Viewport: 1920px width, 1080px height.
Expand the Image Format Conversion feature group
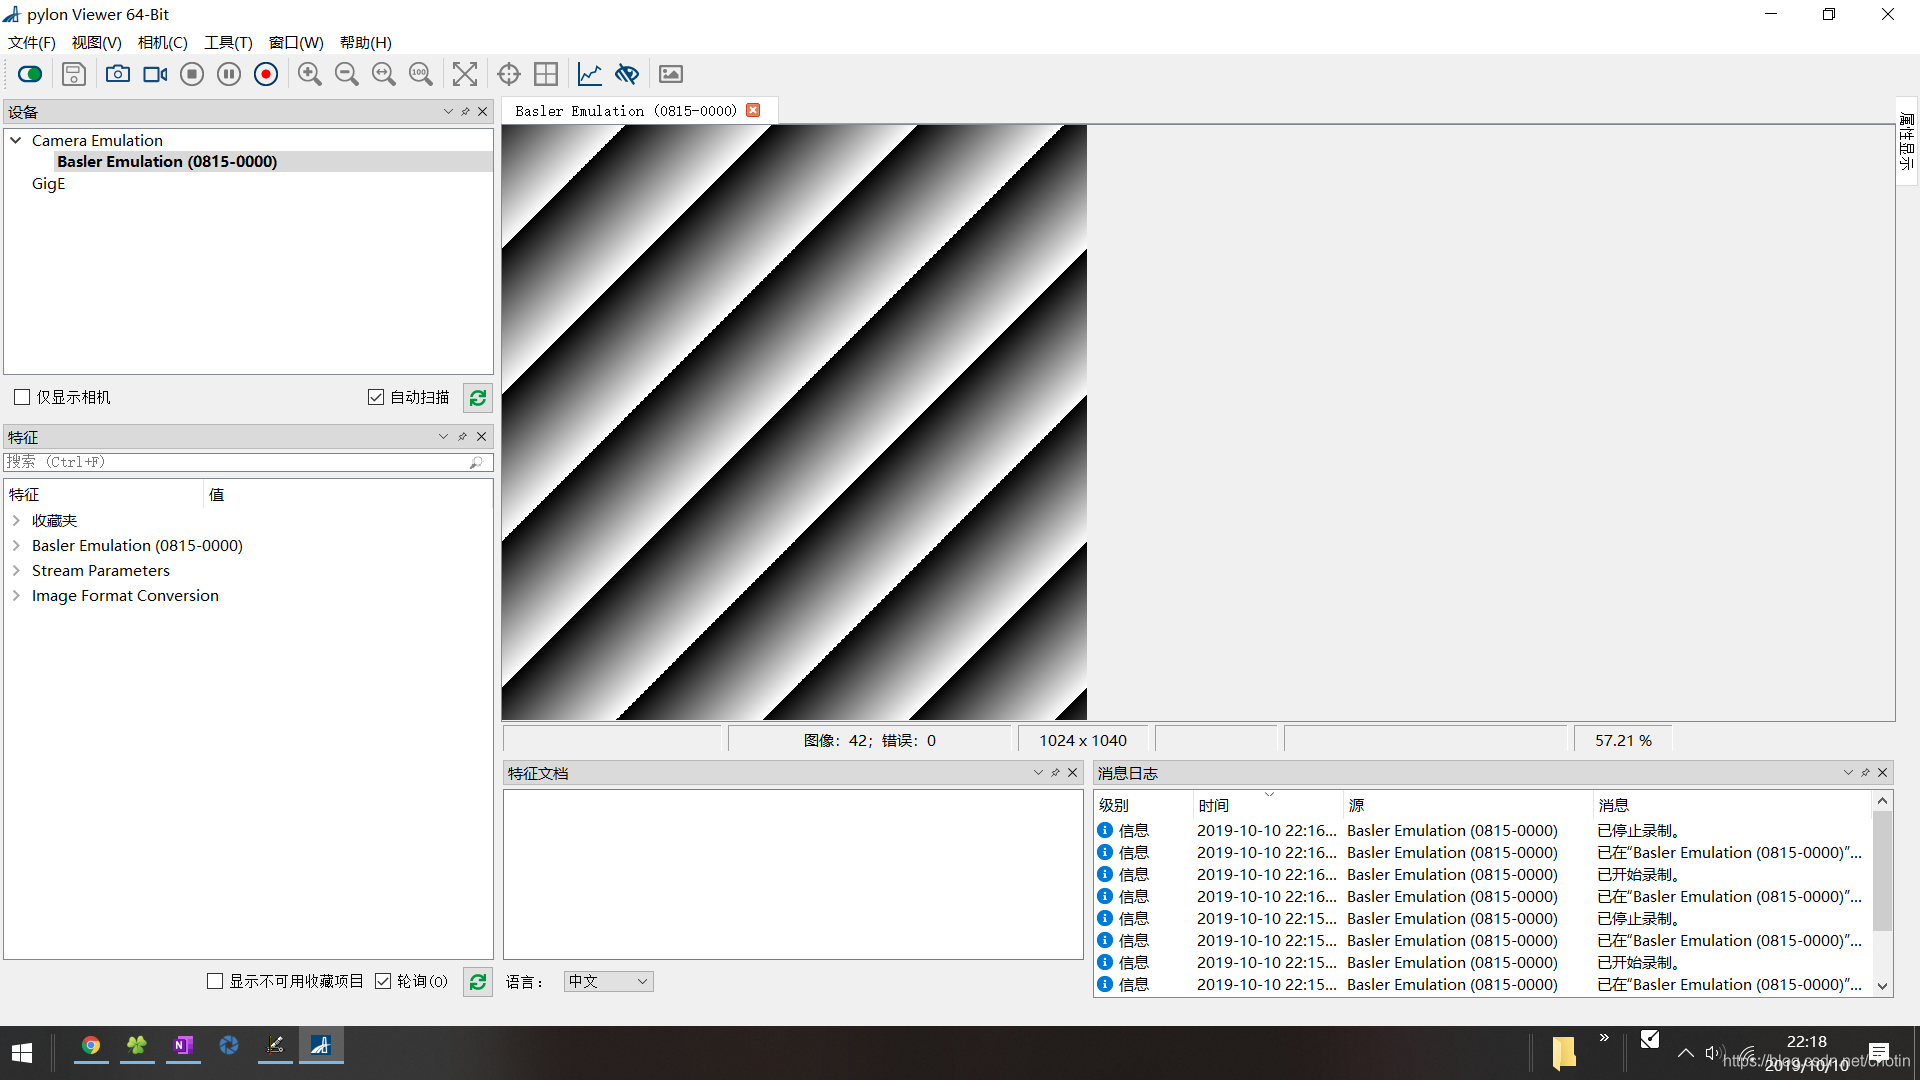pos(15,595)
